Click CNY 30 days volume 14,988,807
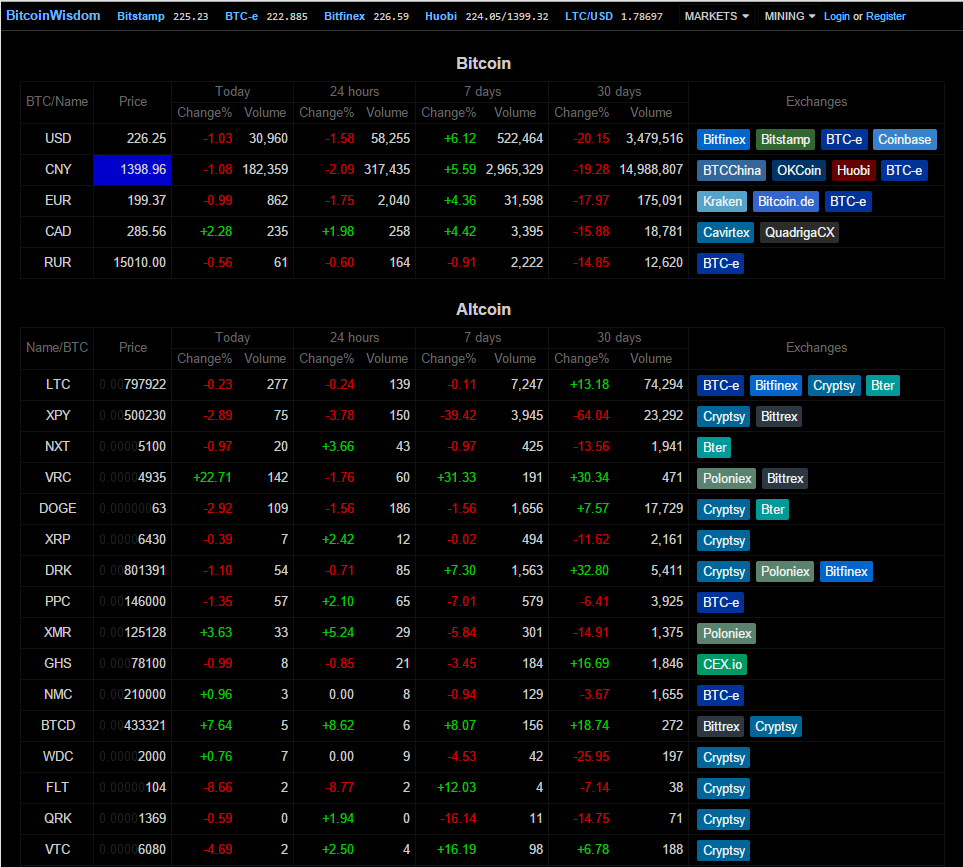This screenshot has width=963, height=867. click(x=651, y=169)
